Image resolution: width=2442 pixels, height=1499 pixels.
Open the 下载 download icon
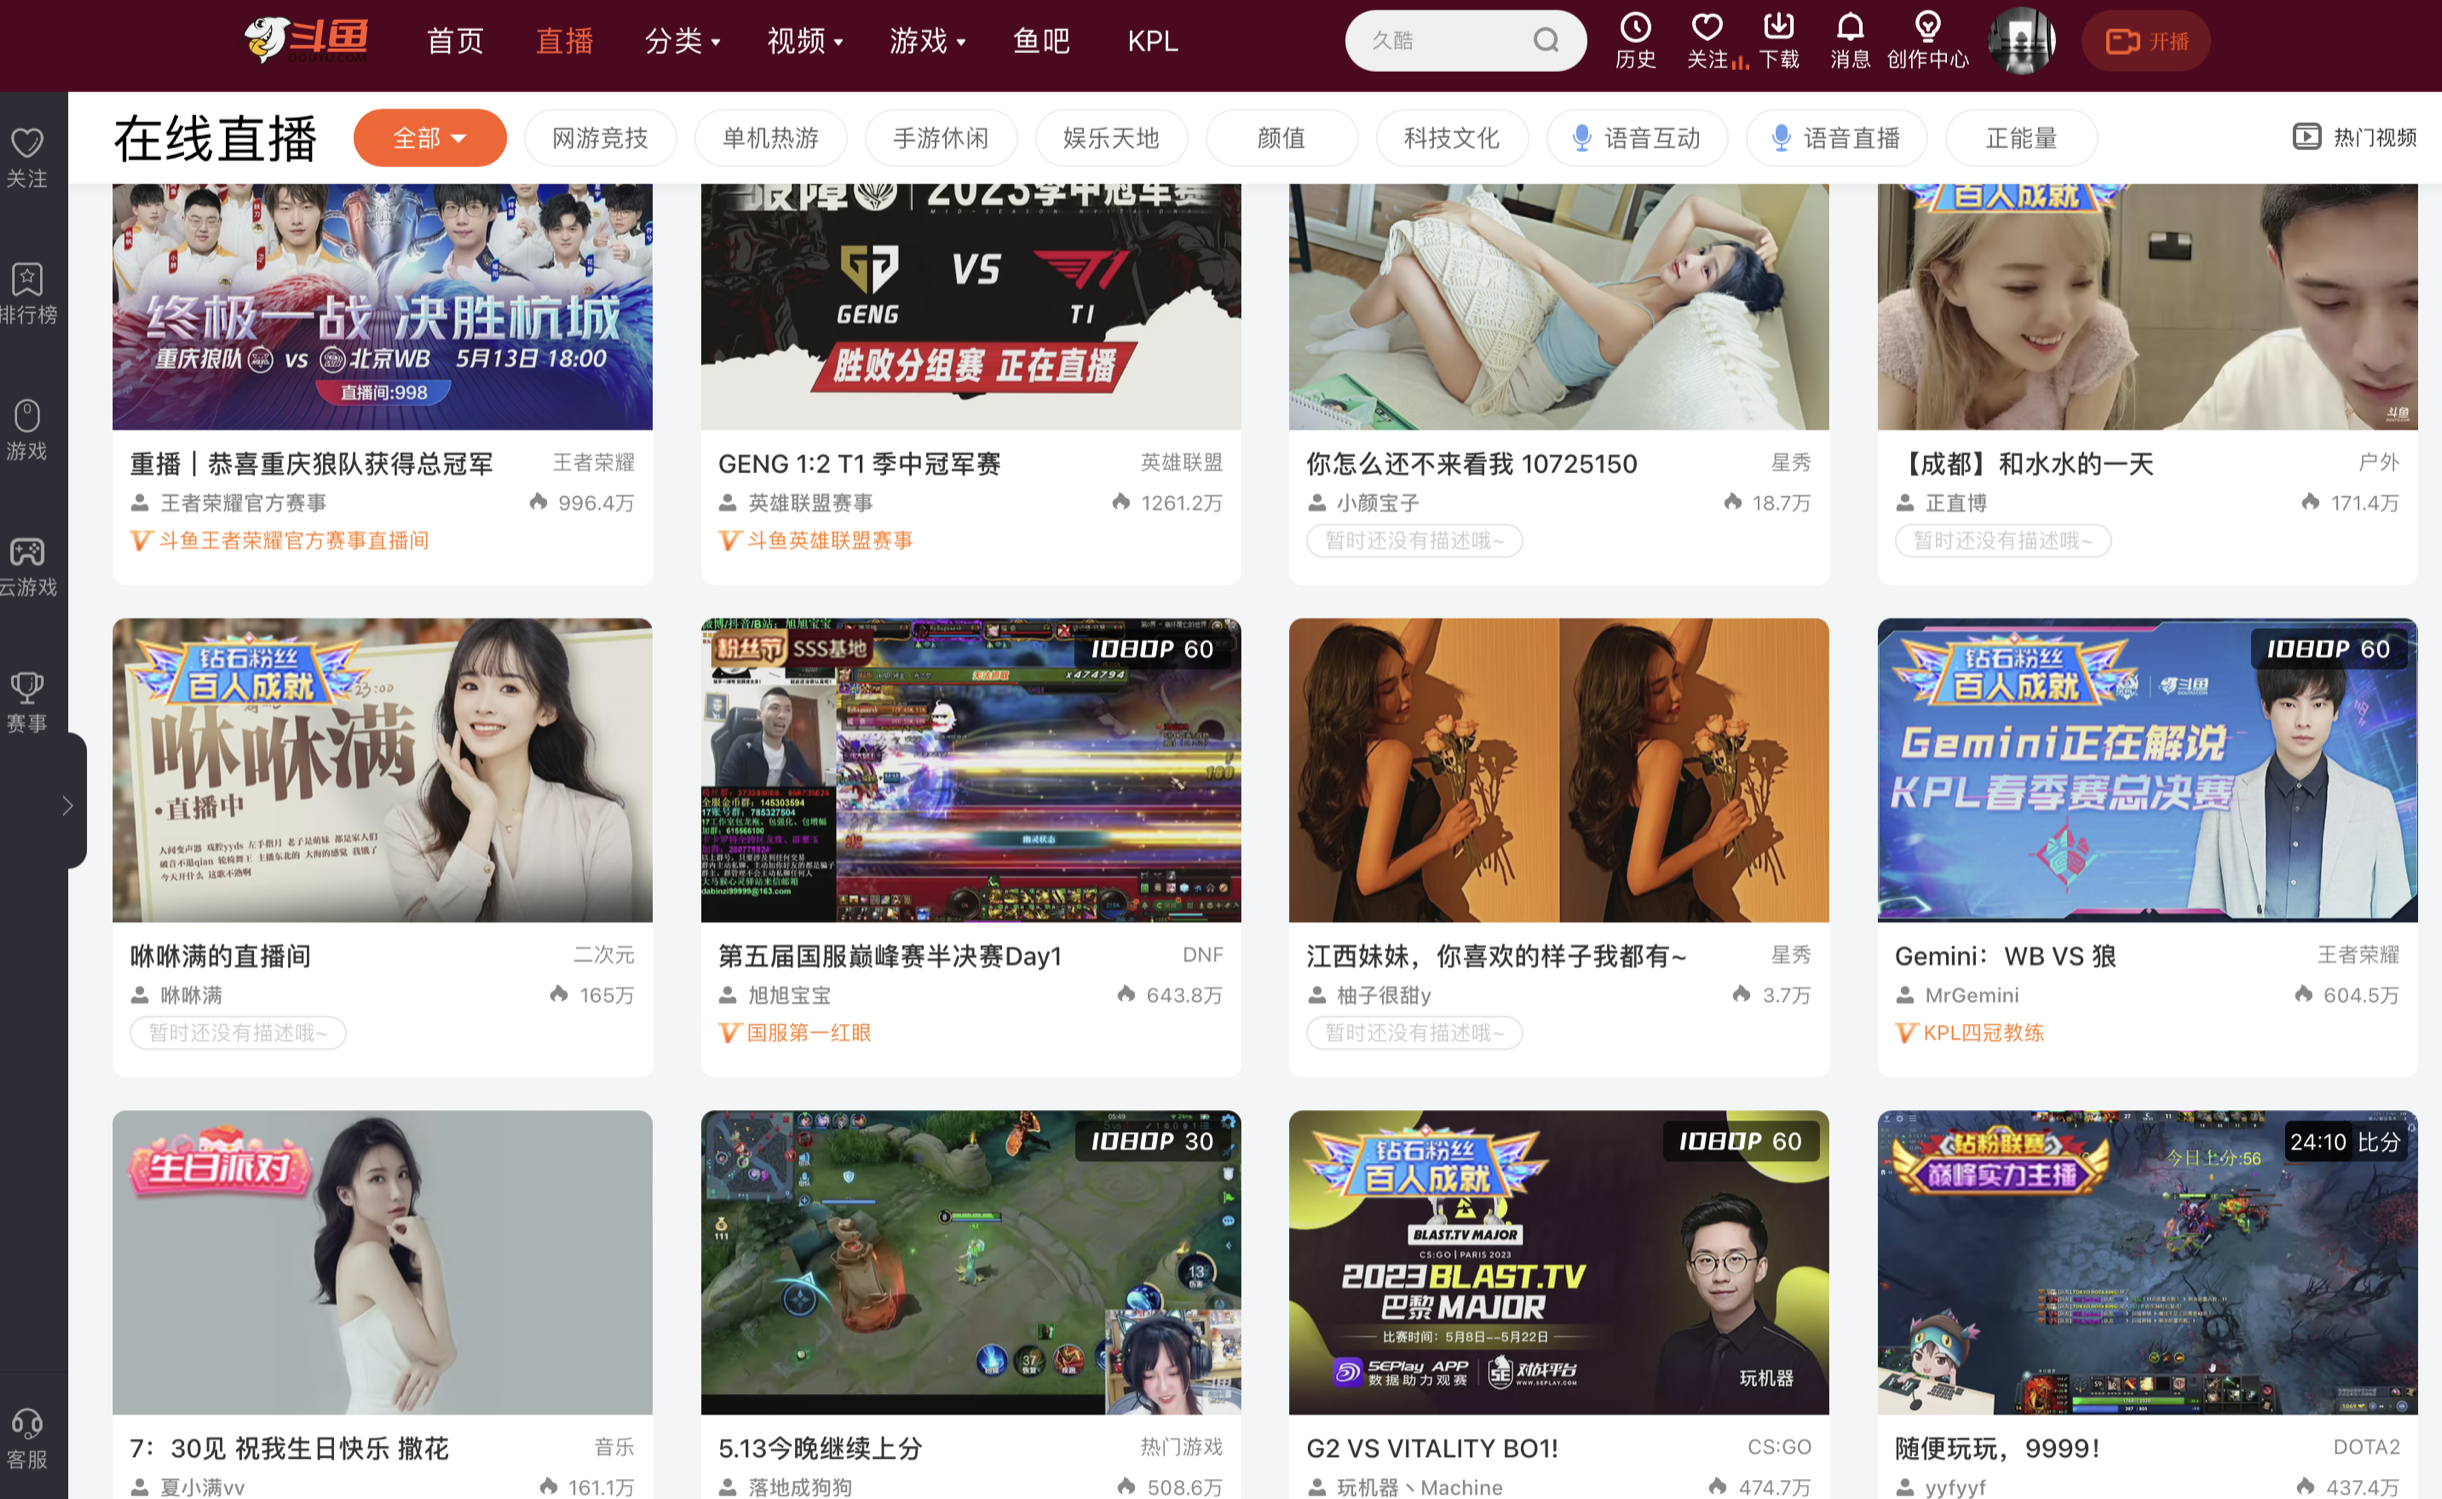point(1778,27)
